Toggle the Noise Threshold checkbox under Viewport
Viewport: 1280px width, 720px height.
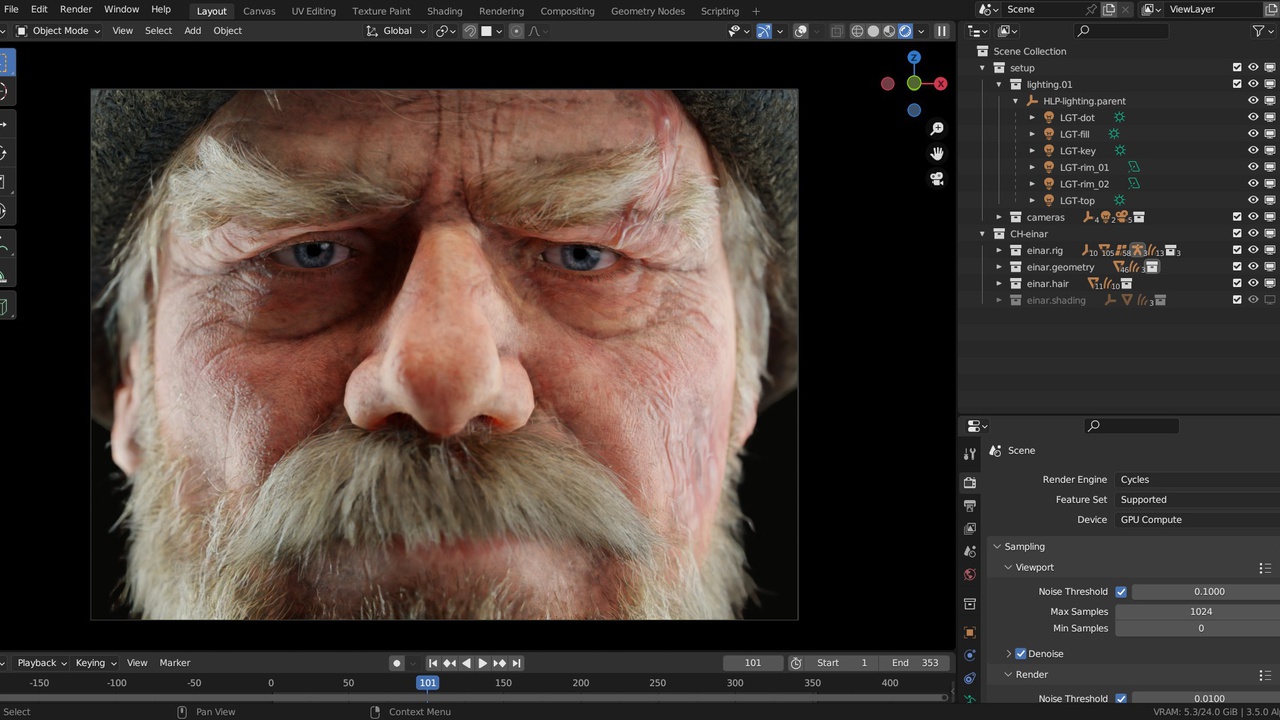click(x=1121, y=591)
